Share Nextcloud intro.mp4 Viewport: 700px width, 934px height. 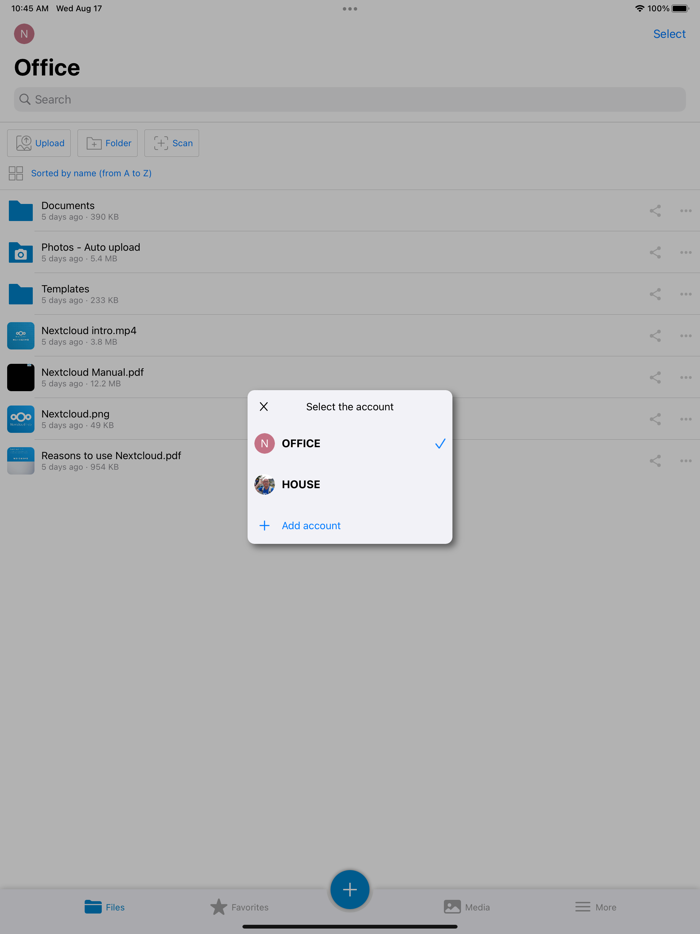[x=655, y=336]
